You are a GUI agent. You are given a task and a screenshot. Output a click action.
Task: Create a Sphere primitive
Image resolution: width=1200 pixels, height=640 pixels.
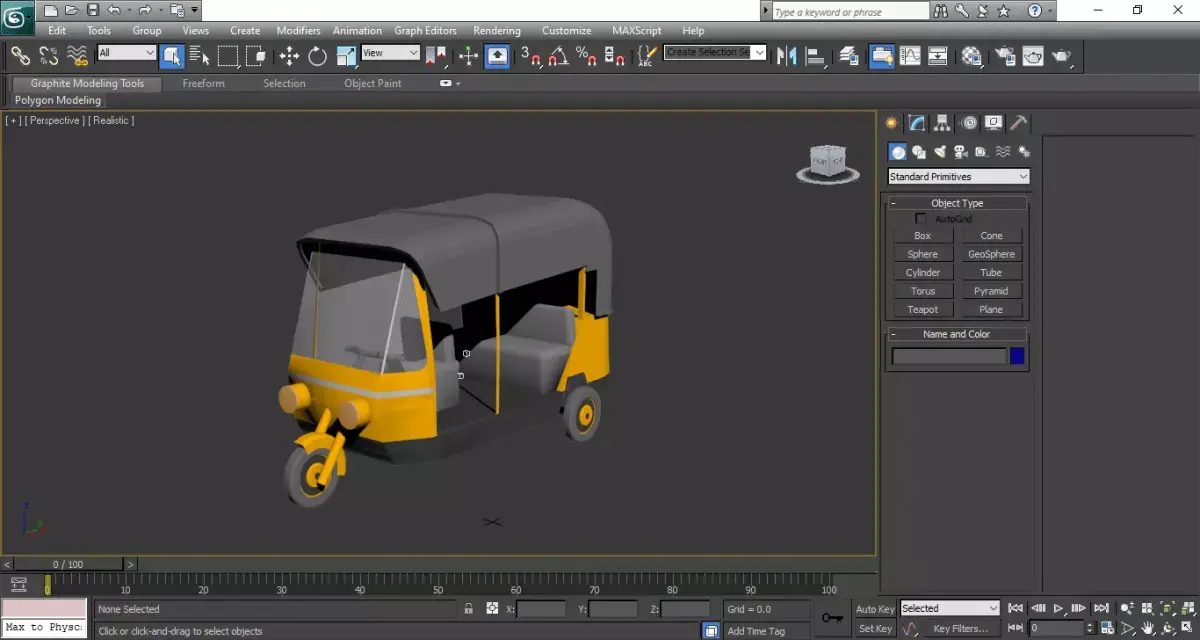click(x=923, y=254)
